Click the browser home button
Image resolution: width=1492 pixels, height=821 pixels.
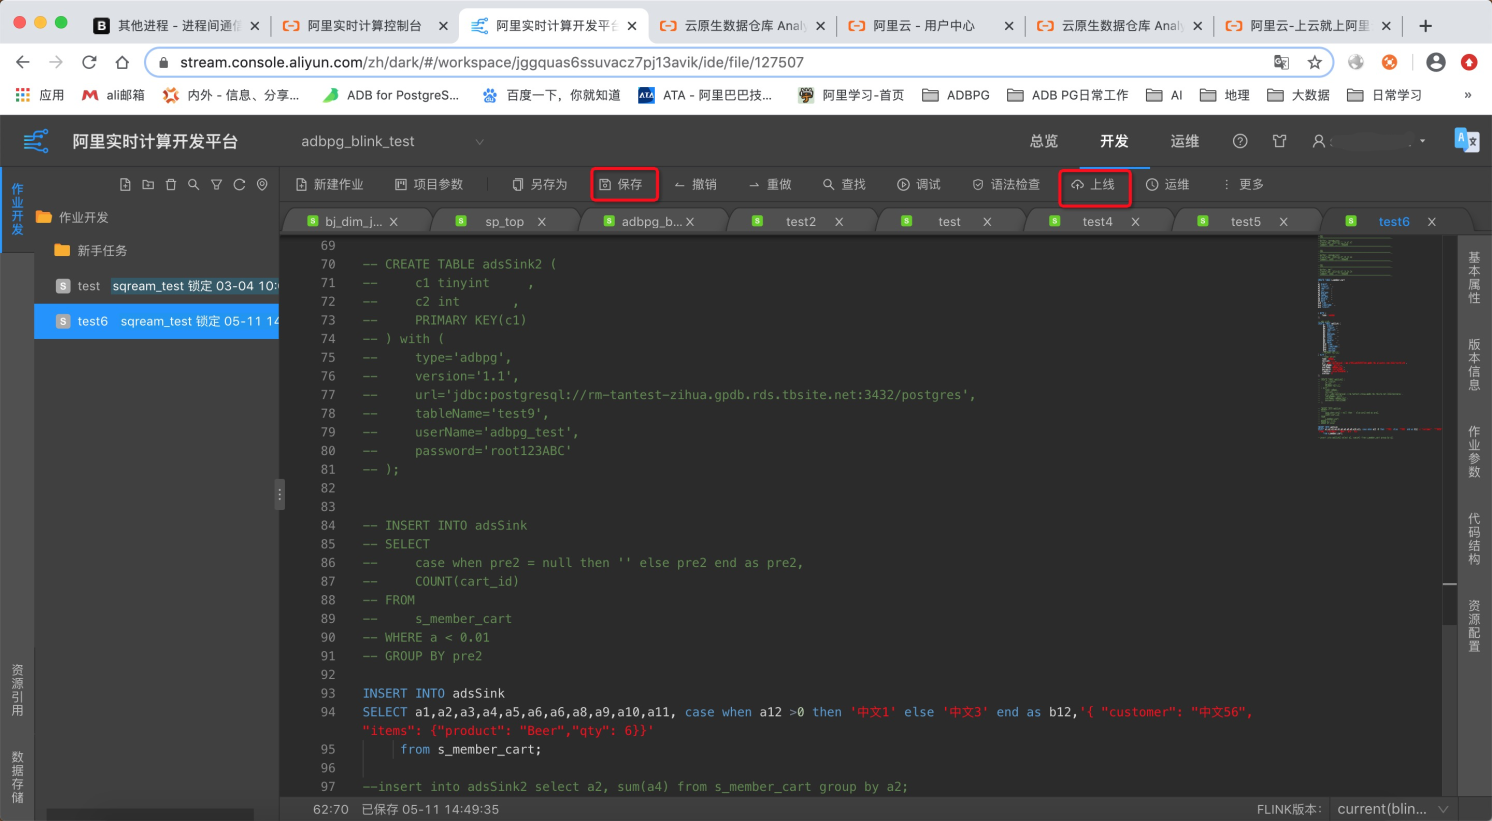click(x=122, y=62)
